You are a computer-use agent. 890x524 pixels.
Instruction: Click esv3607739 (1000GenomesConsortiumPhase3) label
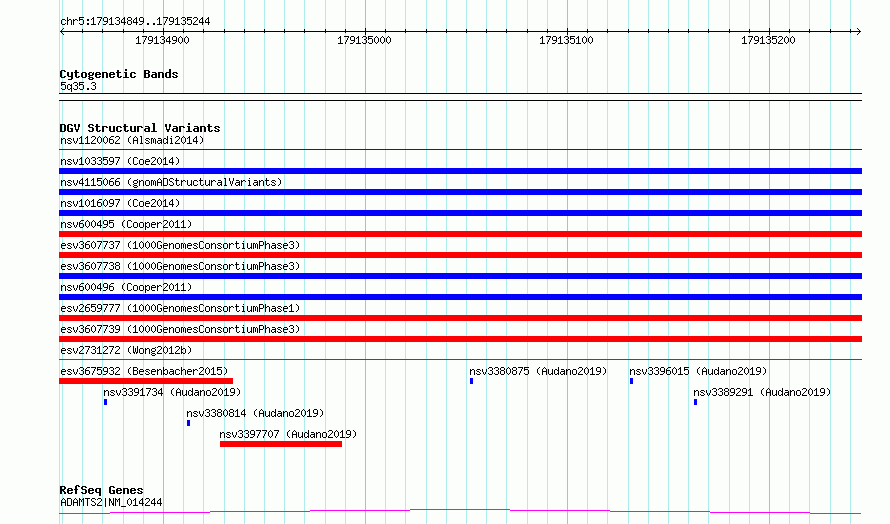click(180, 329)
